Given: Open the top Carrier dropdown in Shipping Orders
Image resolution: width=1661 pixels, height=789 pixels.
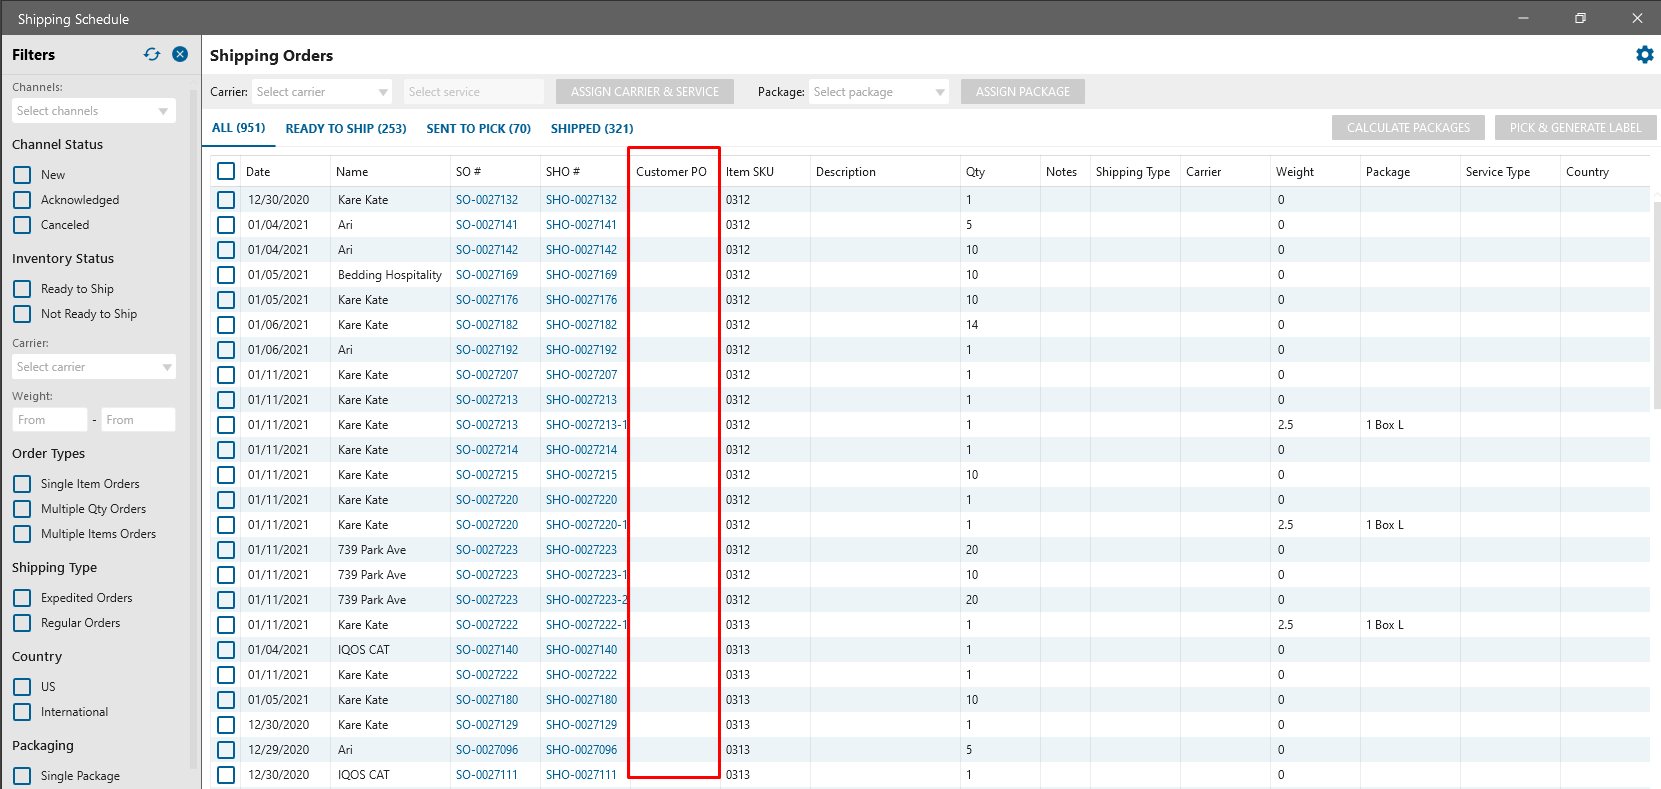Looking at the screenshot, I should pos(322,92).
